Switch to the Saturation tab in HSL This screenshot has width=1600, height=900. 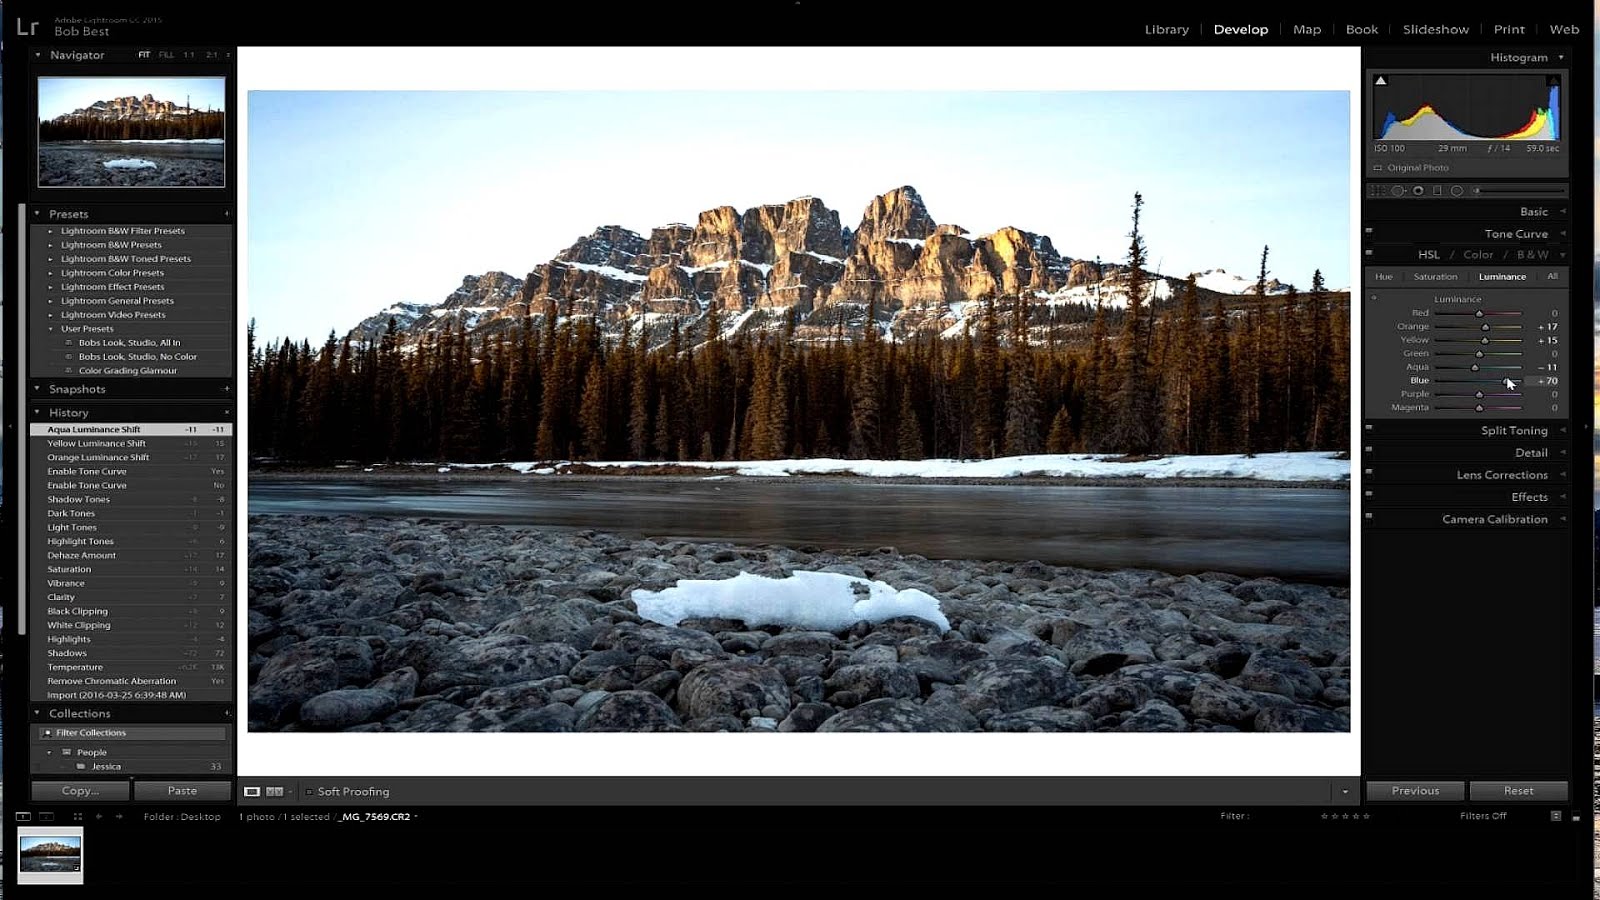pos(1436,276)
